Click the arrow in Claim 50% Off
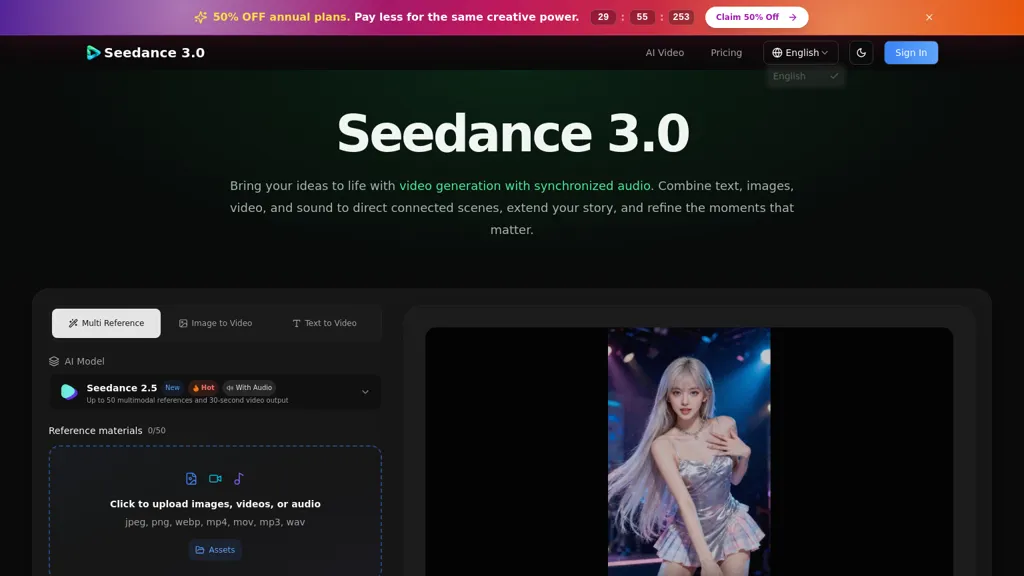The width and height of the screenshot is (1024, 576). tap(792, 18)
